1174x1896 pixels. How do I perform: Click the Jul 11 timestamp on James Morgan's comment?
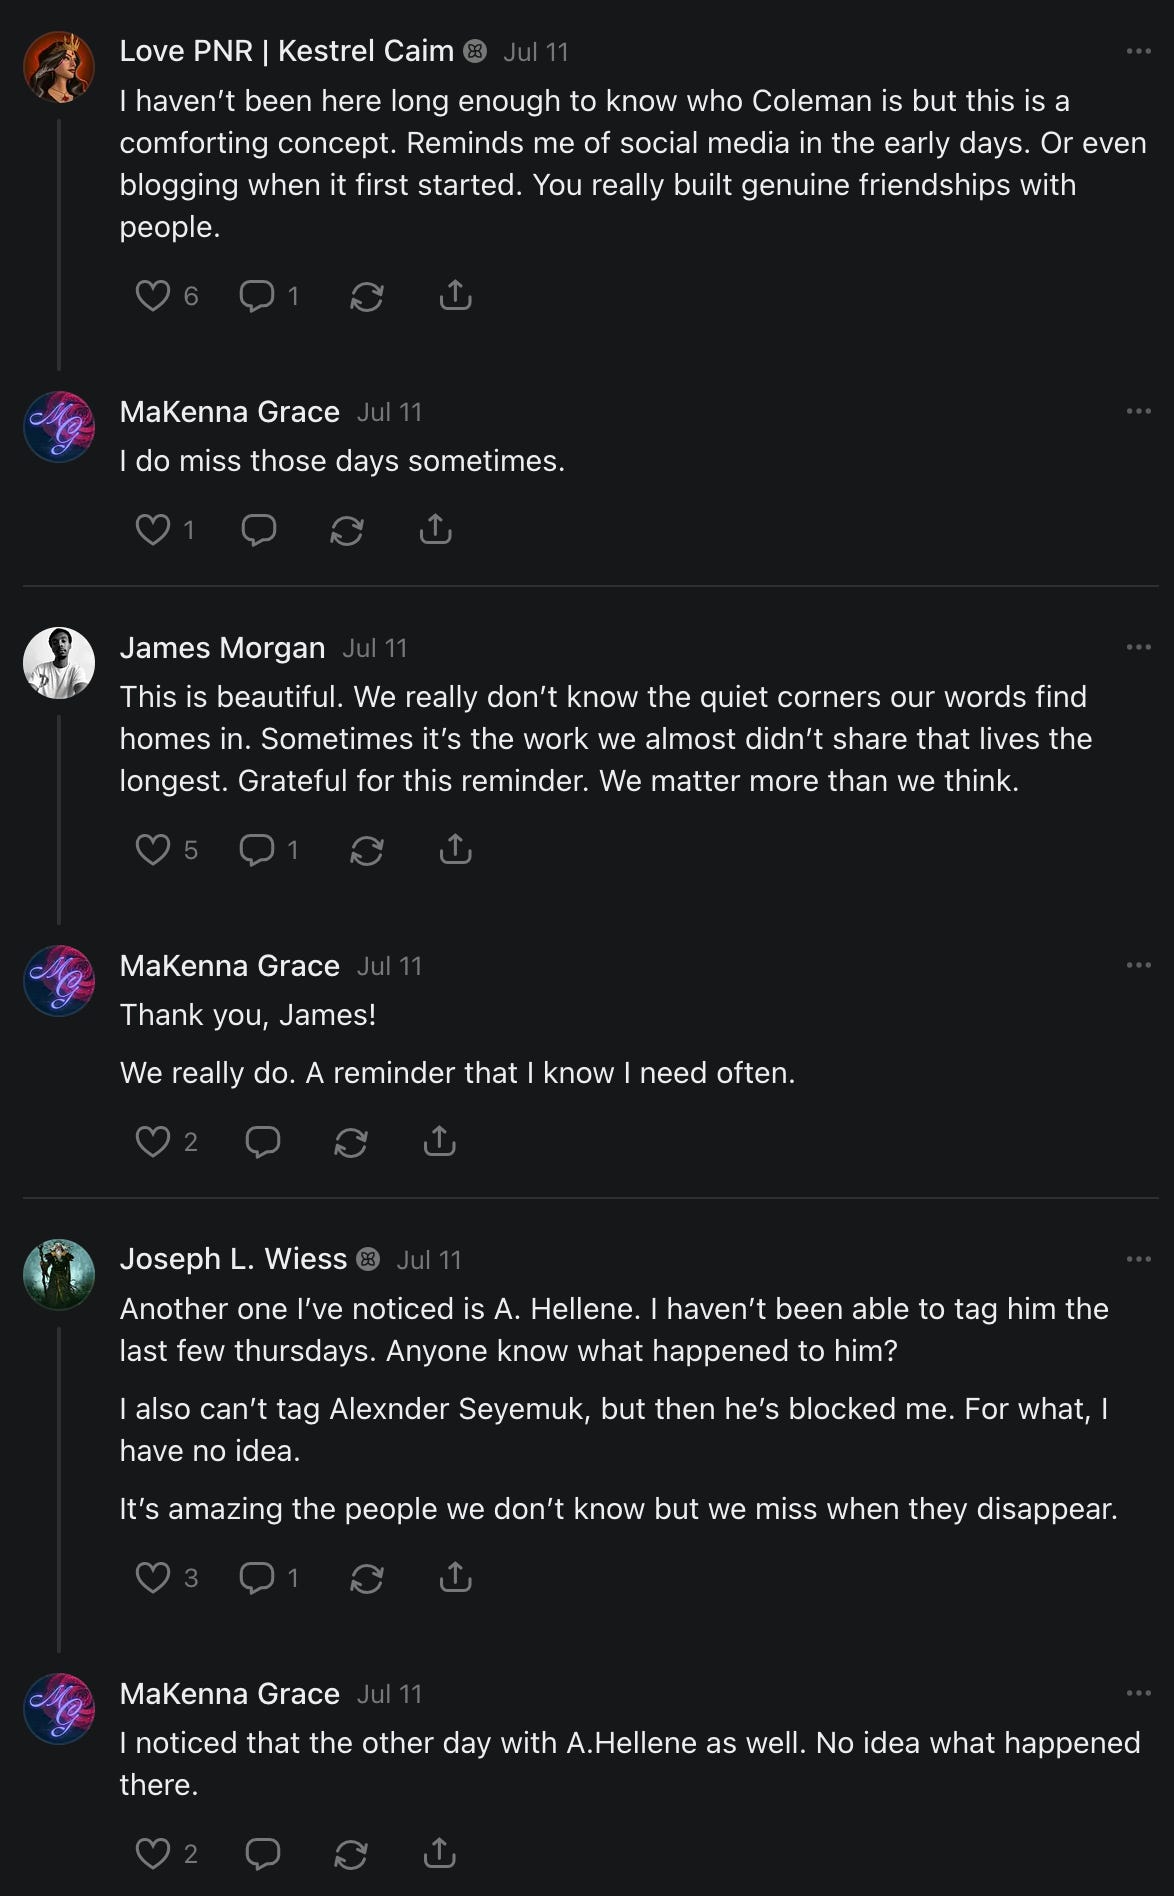point(375,648)
